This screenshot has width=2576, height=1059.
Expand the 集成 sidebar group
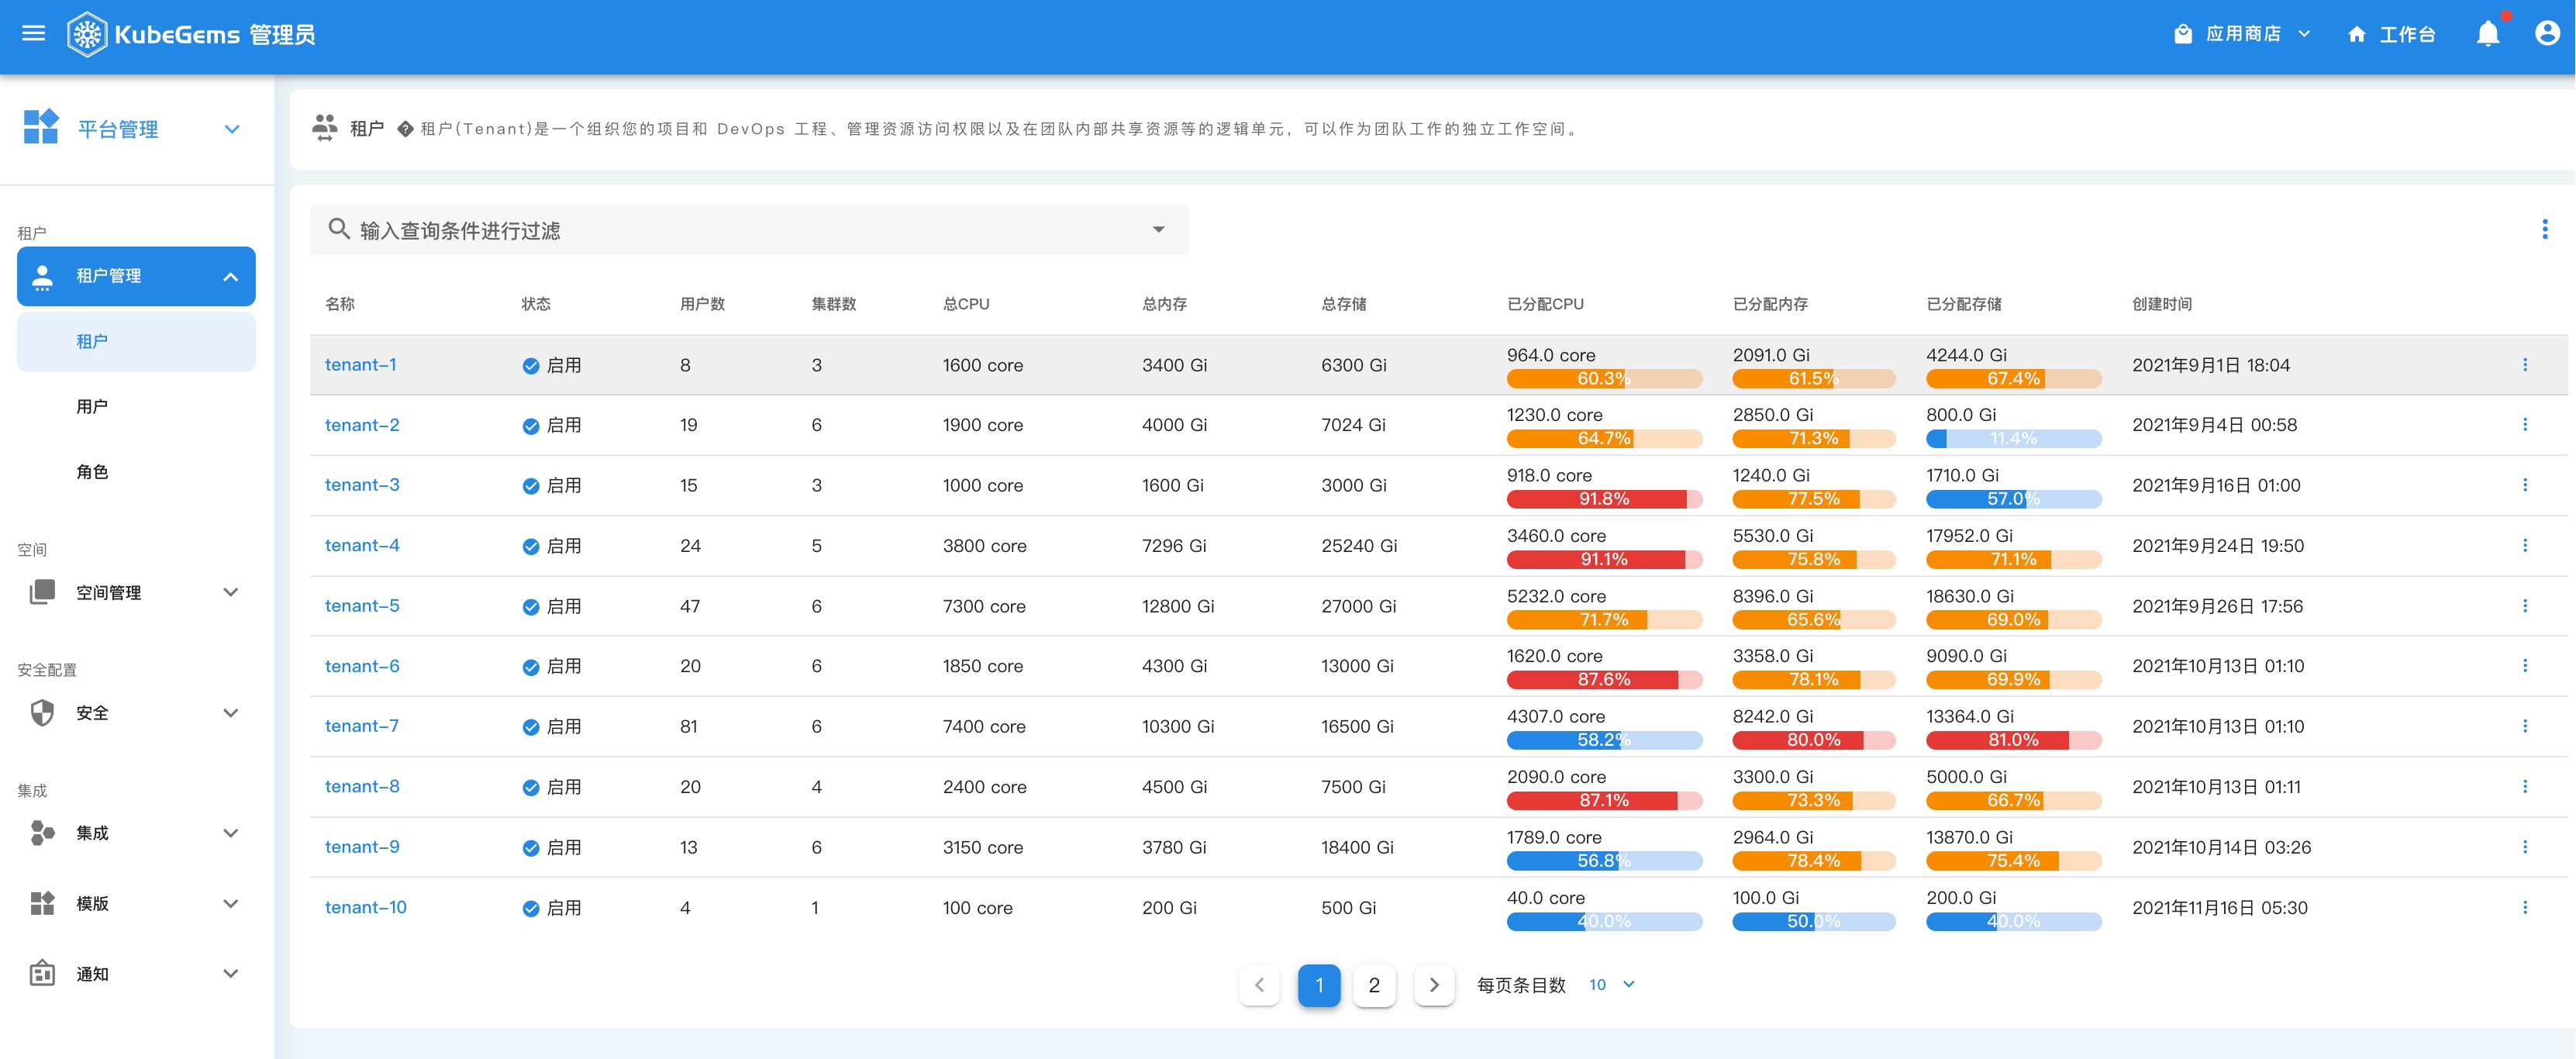point(231,833)
